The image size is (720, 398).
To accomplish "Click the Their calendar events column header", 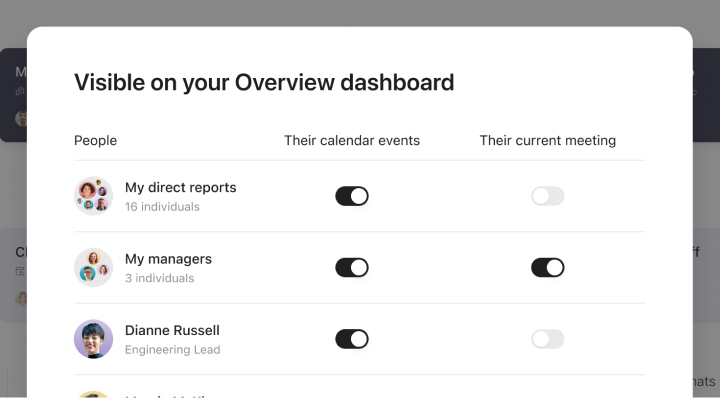I will coord(352,140).
